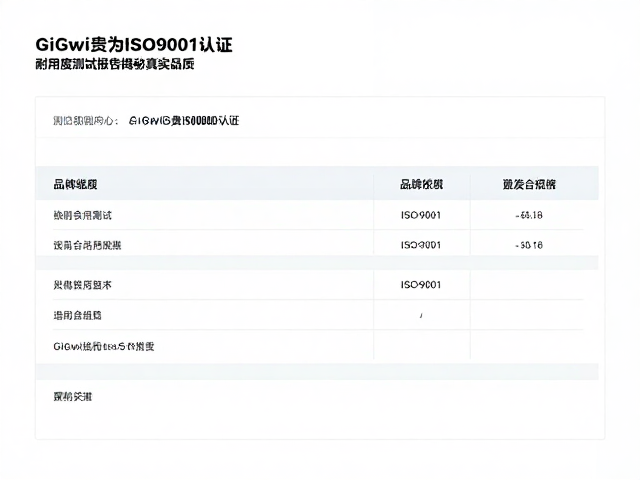The height and width of the screenshot is (480, 640).
Task: Click the ISO9001 cell in the first table row
Action: 421,215
